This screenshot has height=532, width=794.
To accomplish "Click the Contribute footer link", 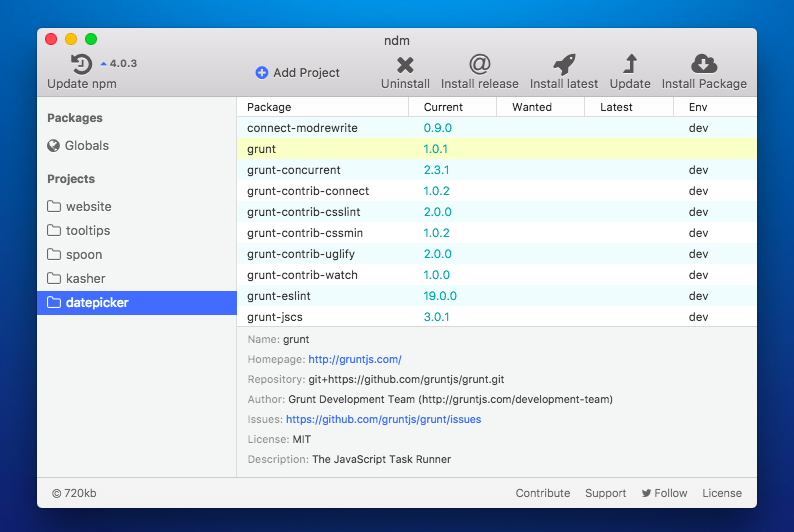I will click(x=543, y=493).
